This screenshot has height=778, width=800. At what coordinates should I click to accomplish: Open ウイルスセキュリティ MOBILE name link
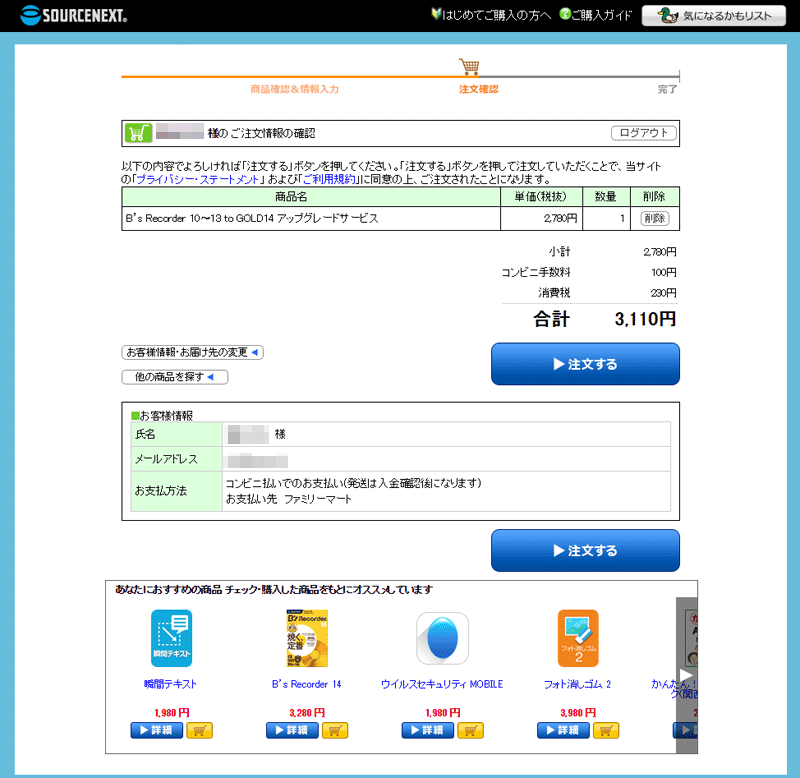click(x=442, y=684)
